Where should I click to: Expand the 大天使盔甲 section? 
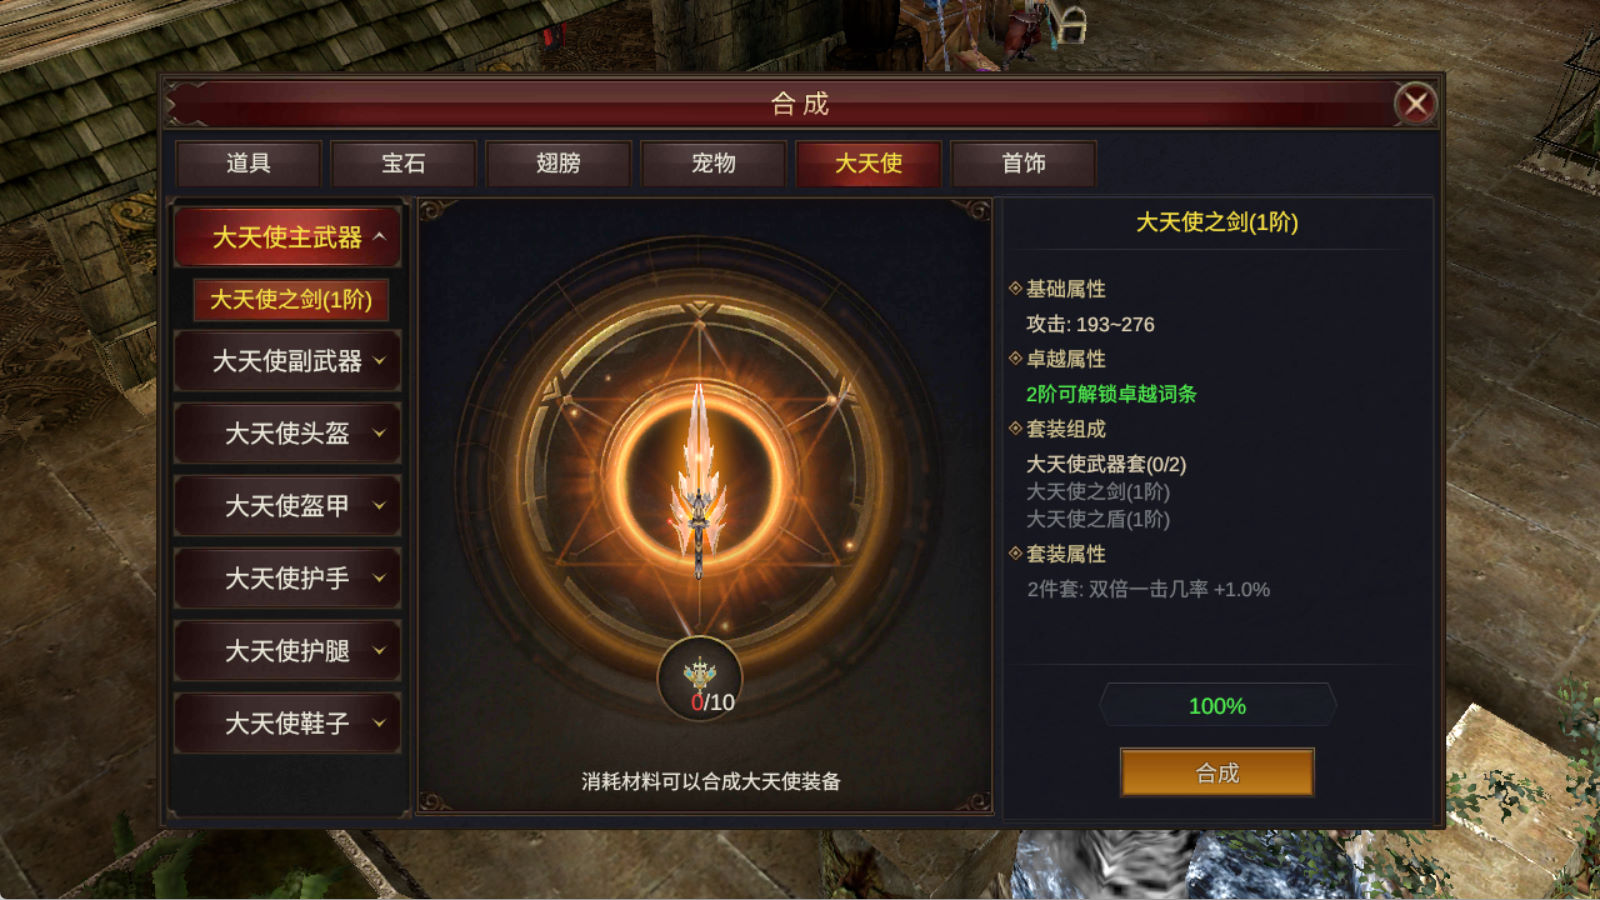point(288,506)
